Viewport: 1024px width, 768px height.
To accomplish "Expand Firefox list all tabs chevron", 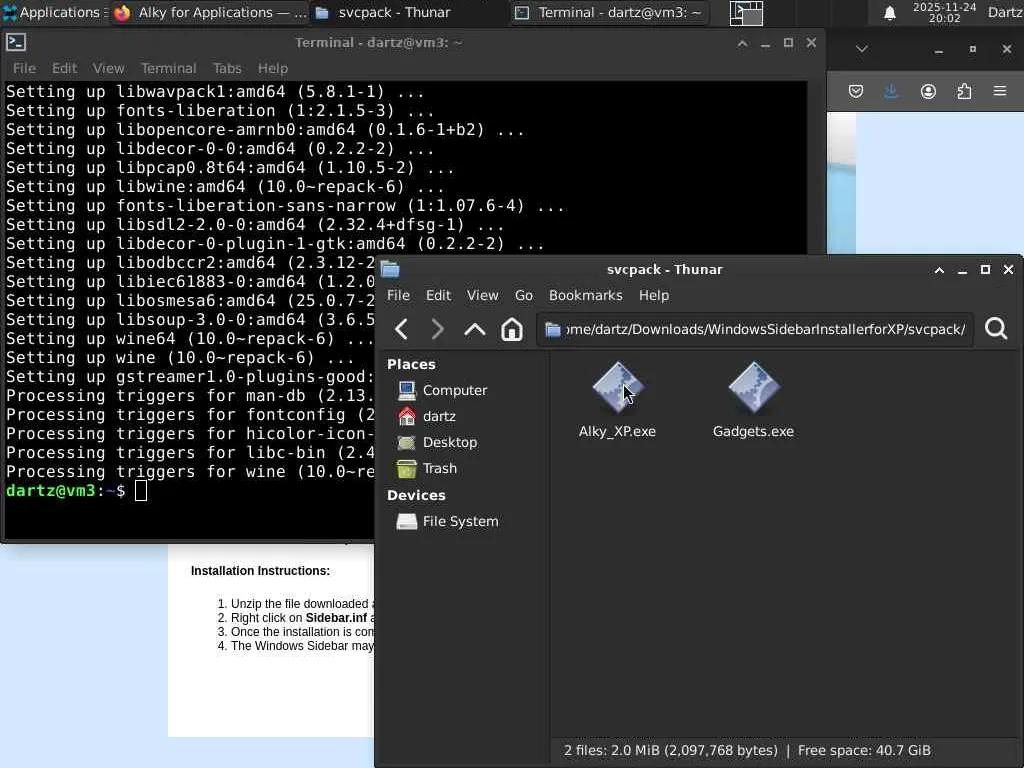I will click(862, 49).
